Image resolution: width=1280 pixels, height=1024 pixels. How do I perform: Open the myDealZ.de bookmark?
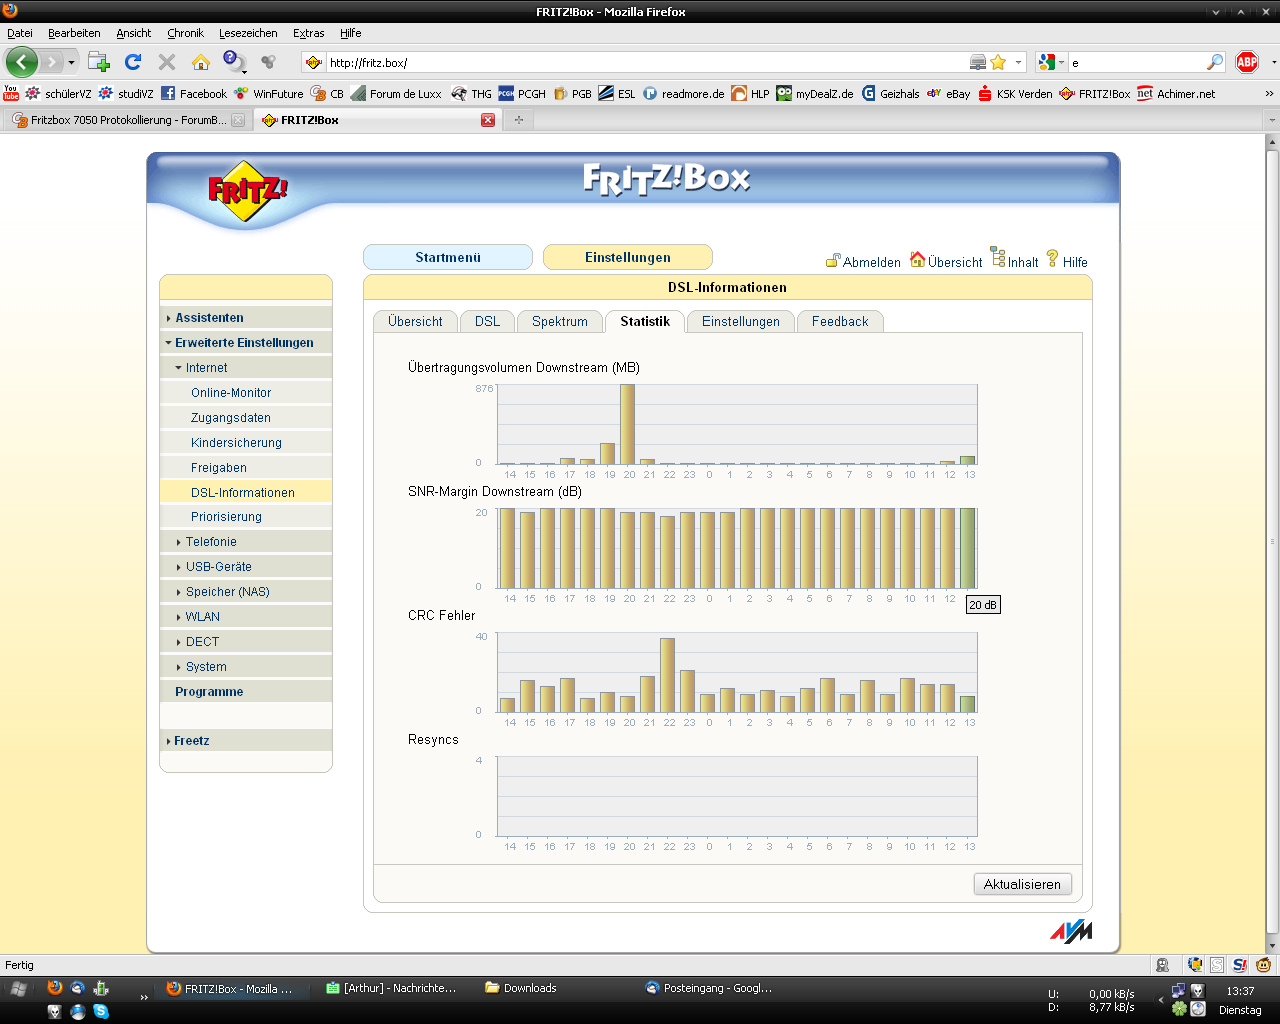click(x=815, y=93)
